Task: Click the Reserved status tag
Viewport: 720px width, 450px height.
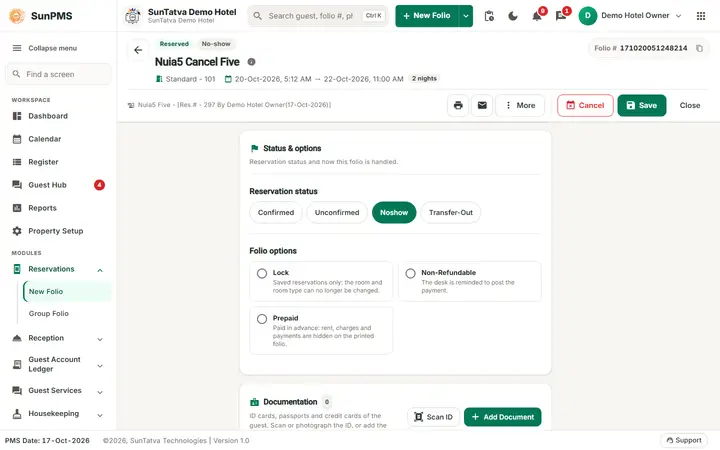Action: 174,44
